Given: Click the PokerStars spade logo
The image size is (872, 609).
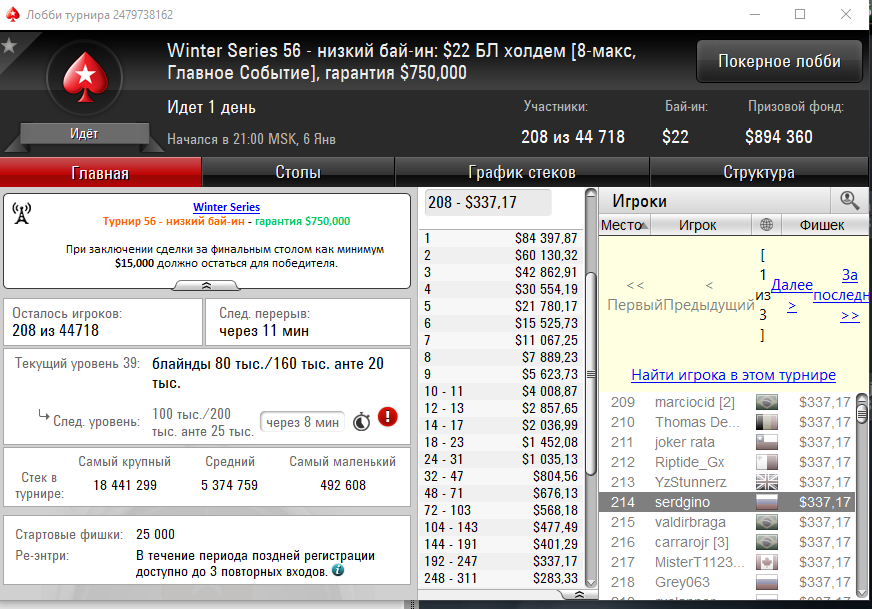Looking at the screenshot, I should 85,77.
